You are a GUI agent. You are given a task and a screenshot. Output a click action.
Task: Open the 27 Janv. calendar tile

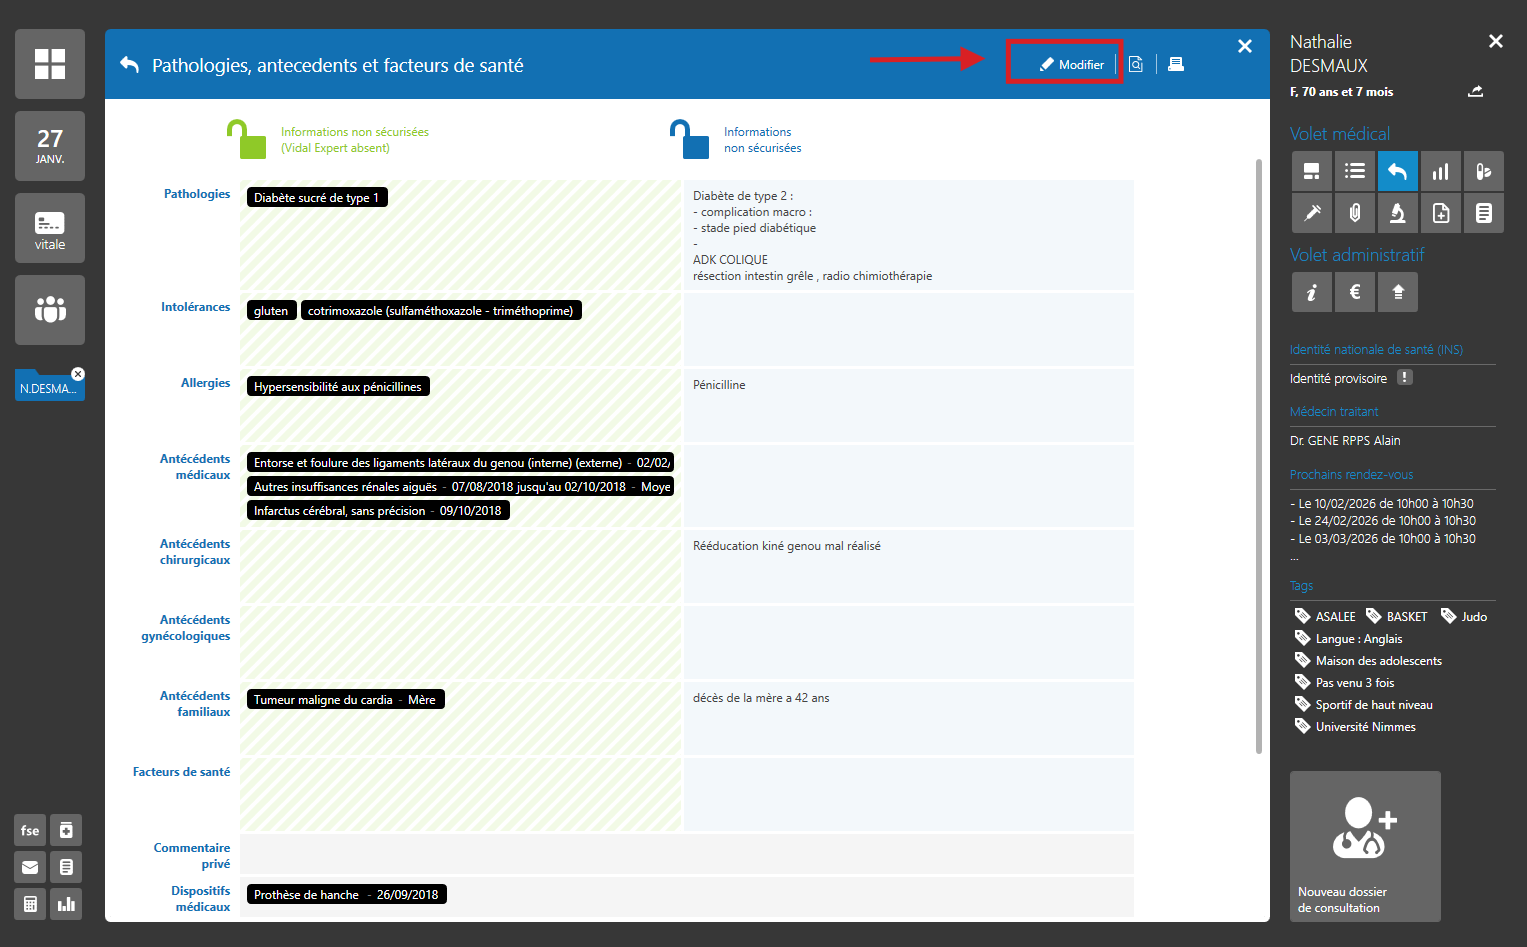[50, 146]
